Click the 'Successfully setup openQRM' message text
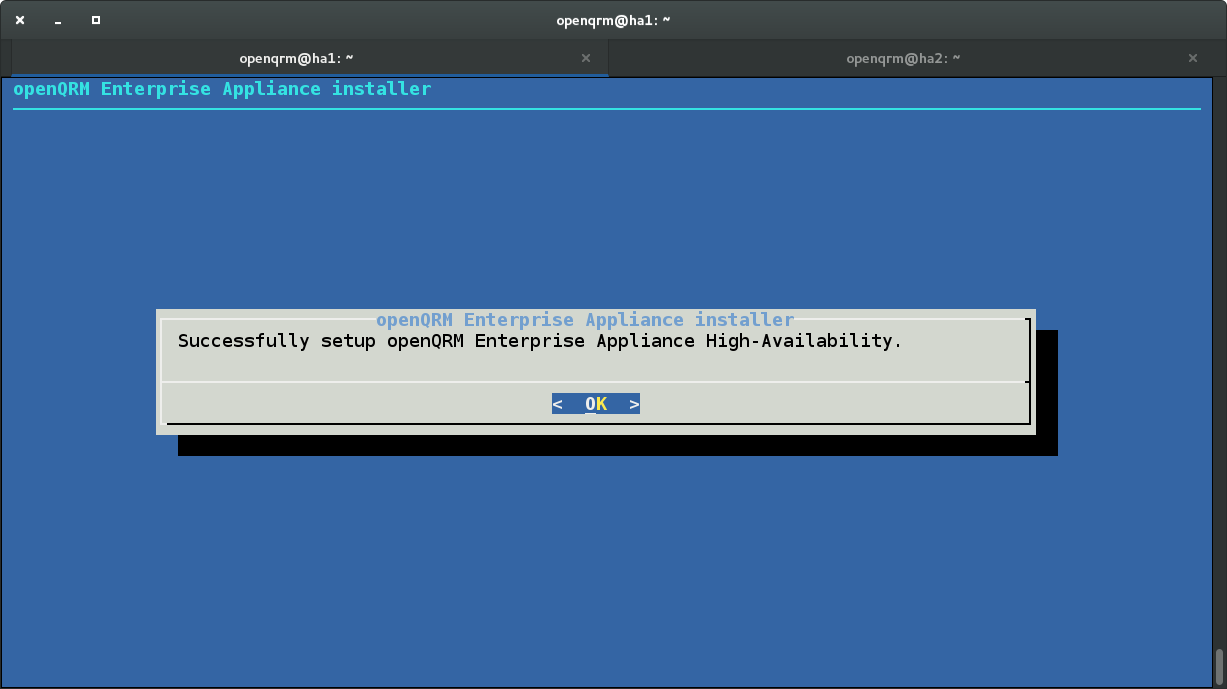The width and height of the screenshot is (1227, 689). (x=540, y=341)
